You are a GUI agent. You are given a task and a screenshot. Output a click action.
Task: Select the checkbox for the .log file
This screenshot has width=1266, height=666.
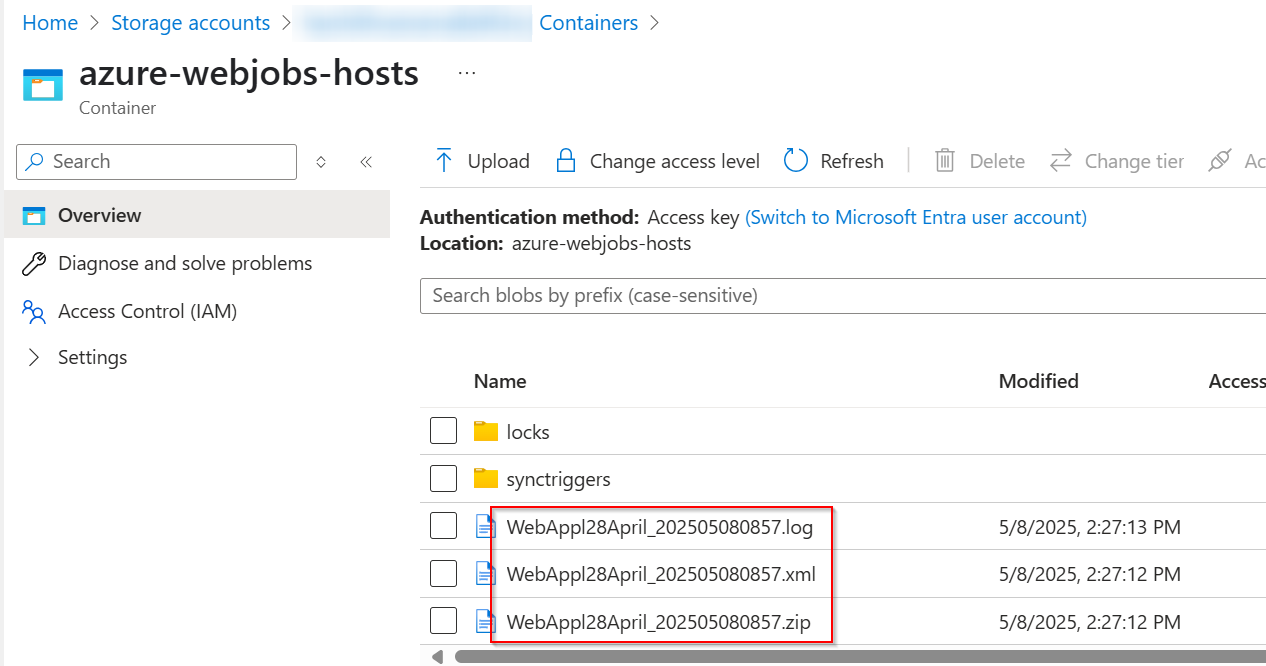point(443,526)
